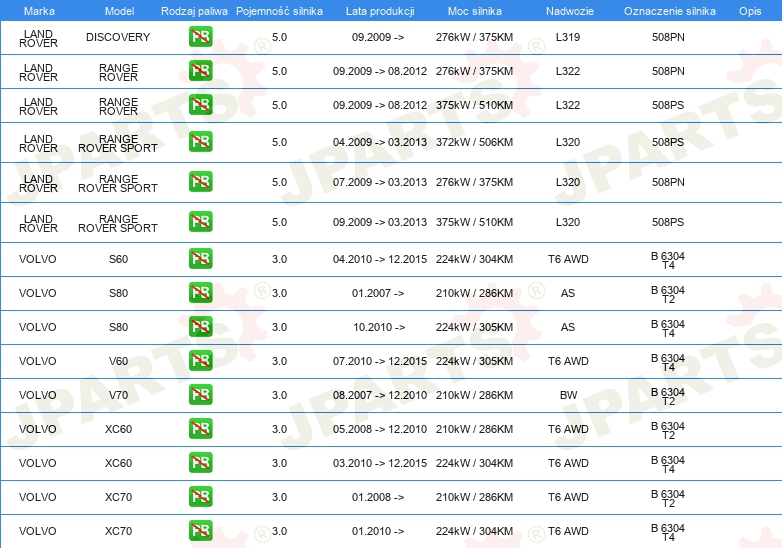
Task: Select the BW body code cell
Action: (x=569, y=395)
